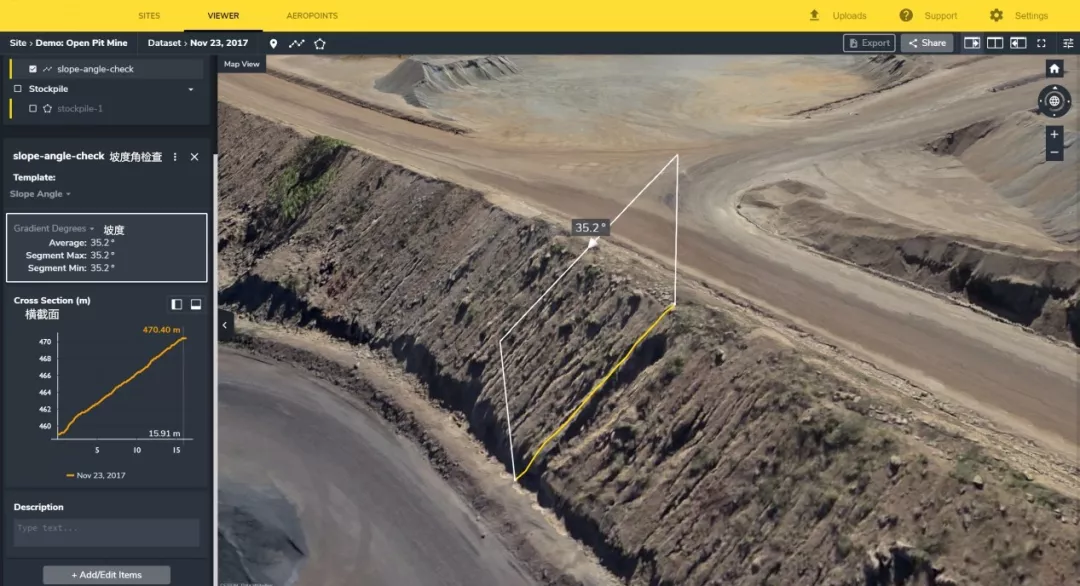Reset map to home view
This screenshot has height=586, width=1080.
tap(1054, 69)
